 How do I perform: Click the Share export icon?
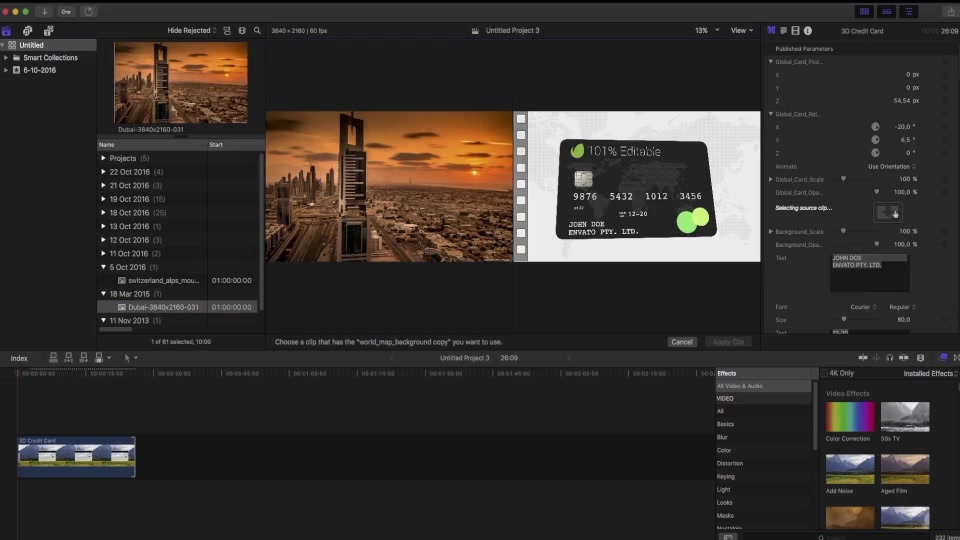coord(951,12)
